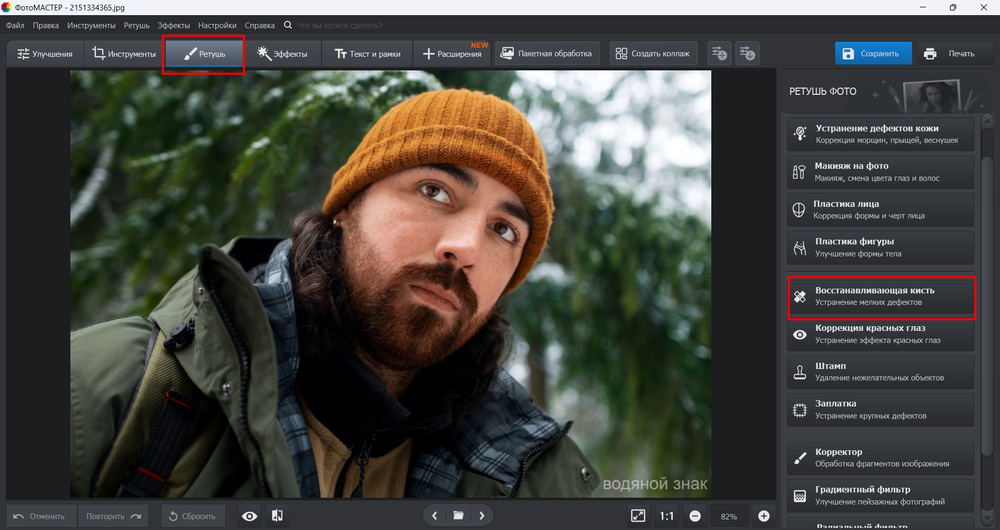This screenshot has width=1000, height=530.
Task: Open the Восстанавливающая кисть healing brush tool
Action: [881, 297]
